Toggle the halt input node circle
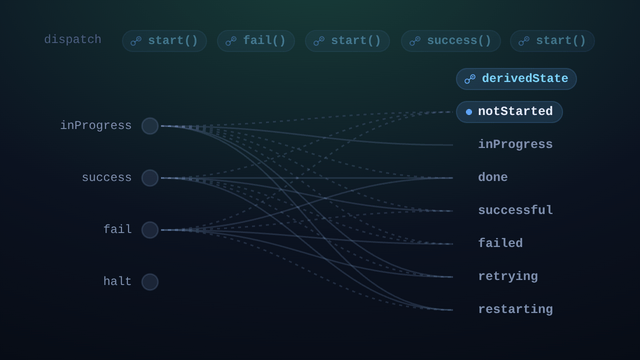This screenshot has height=360, width=640. point(150,282)
